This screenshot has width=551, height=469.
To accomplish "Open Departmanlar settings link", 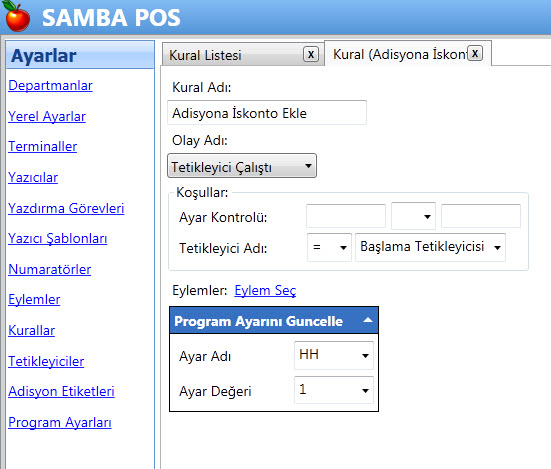I will 50,85.
